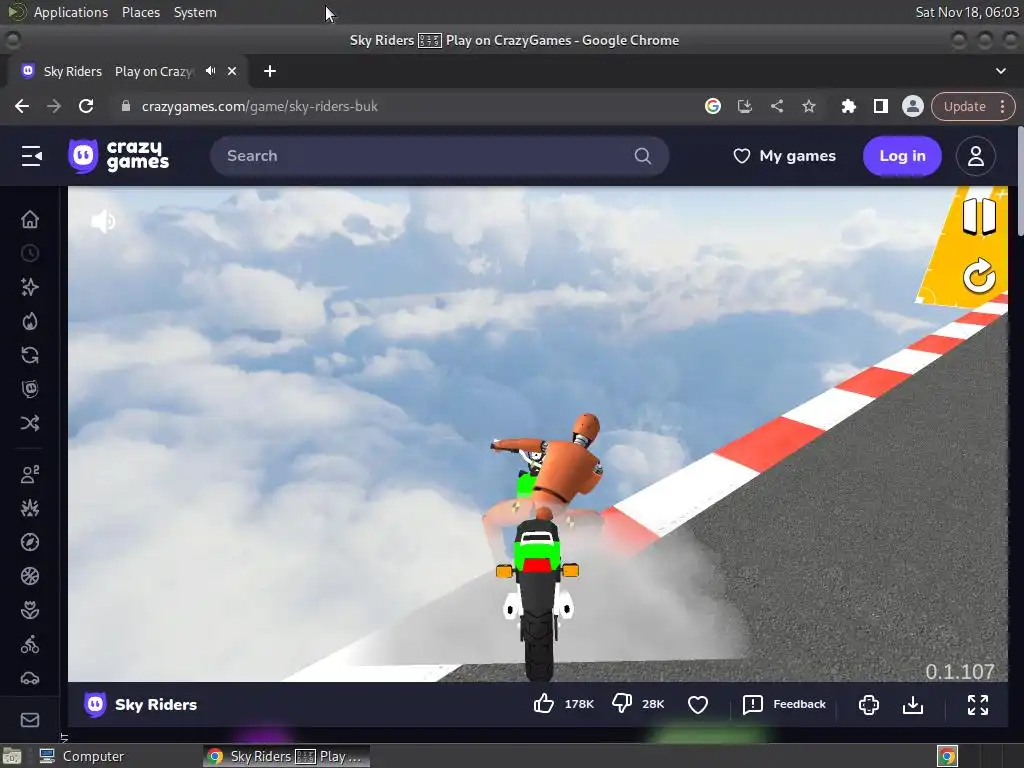Screen dimensions: 1024x768
Task: Open the CrazyGames sidebar menu toggle
Action: pyautogui.click(x=31, y=156)
